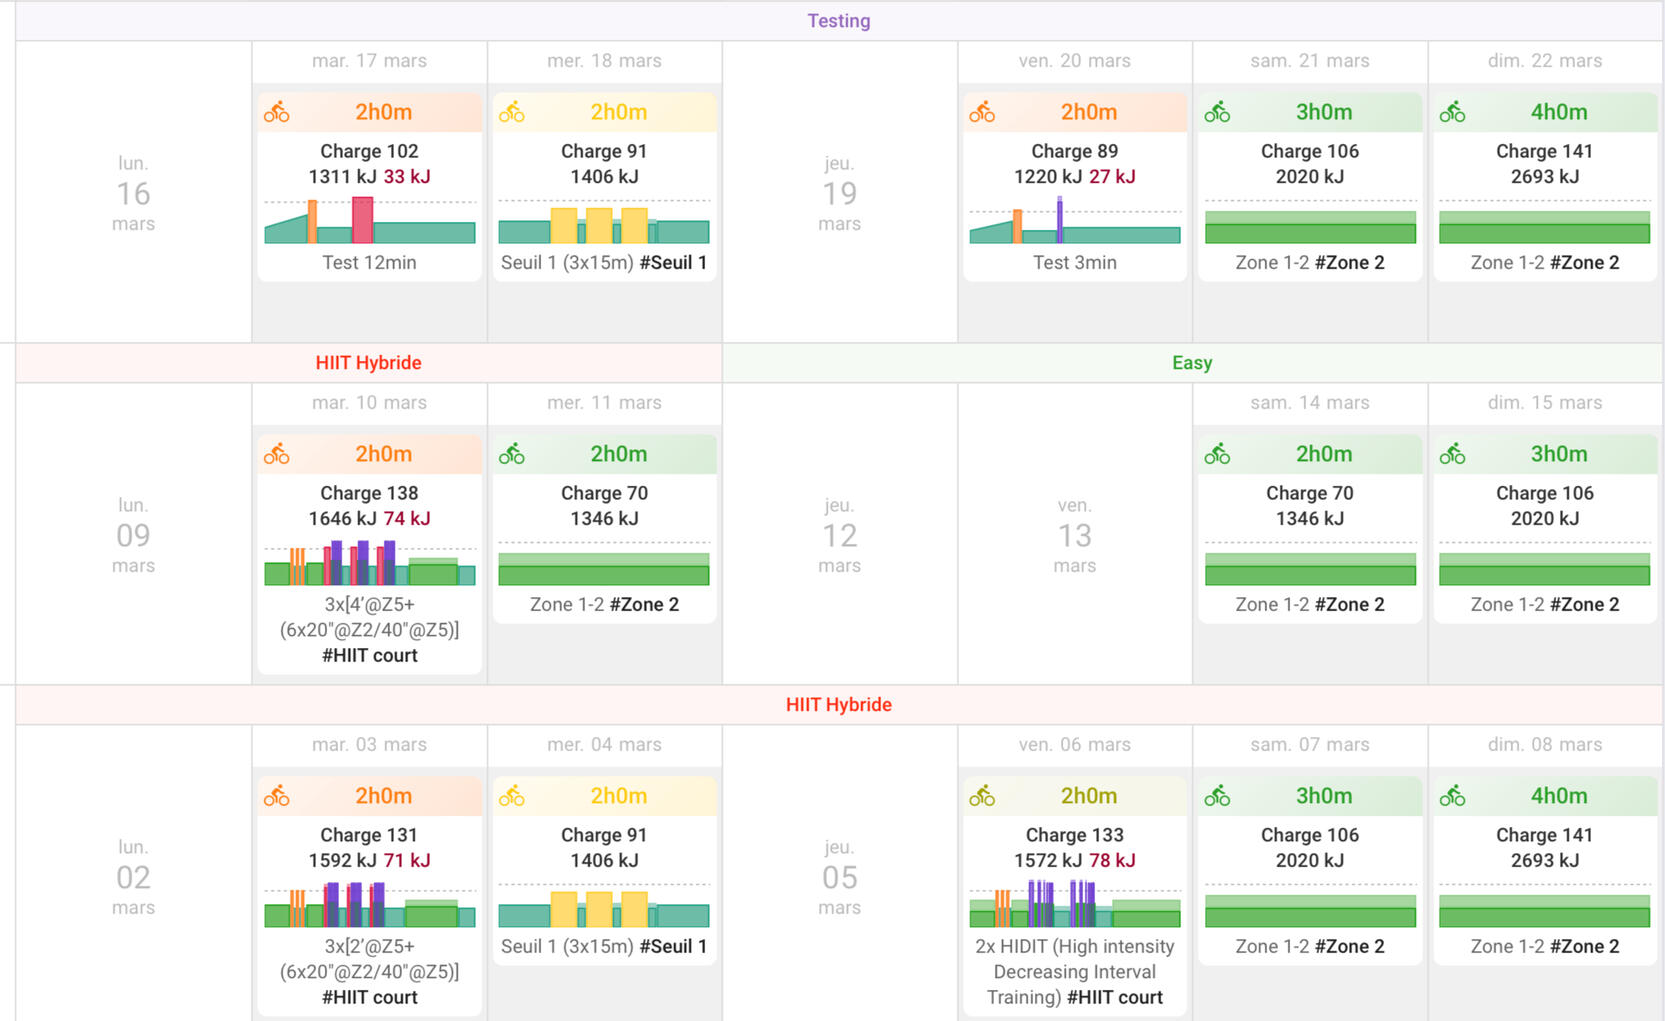Click the empty jeu. 05 mars day cell

point(840,874)
